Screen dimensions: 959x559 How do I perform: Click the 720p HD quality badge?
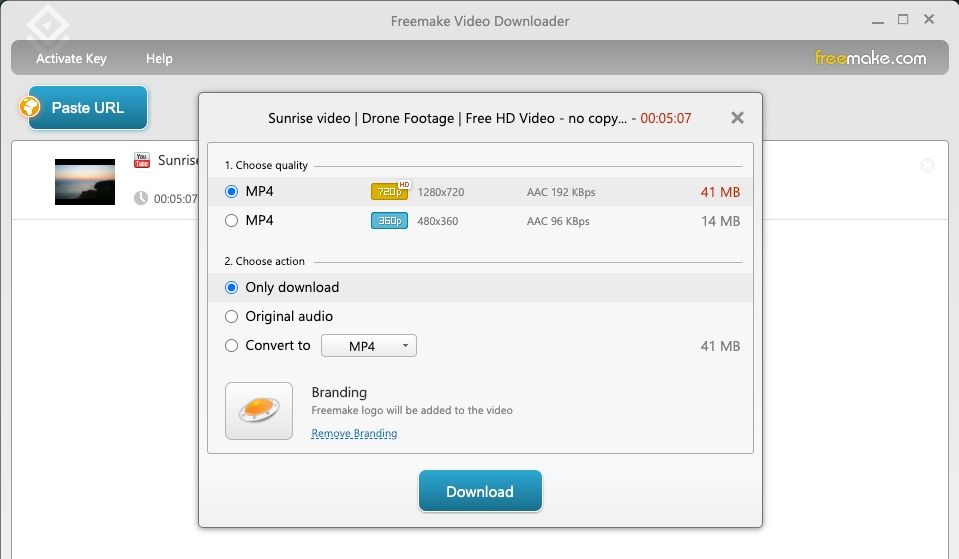tap(390, 191)
